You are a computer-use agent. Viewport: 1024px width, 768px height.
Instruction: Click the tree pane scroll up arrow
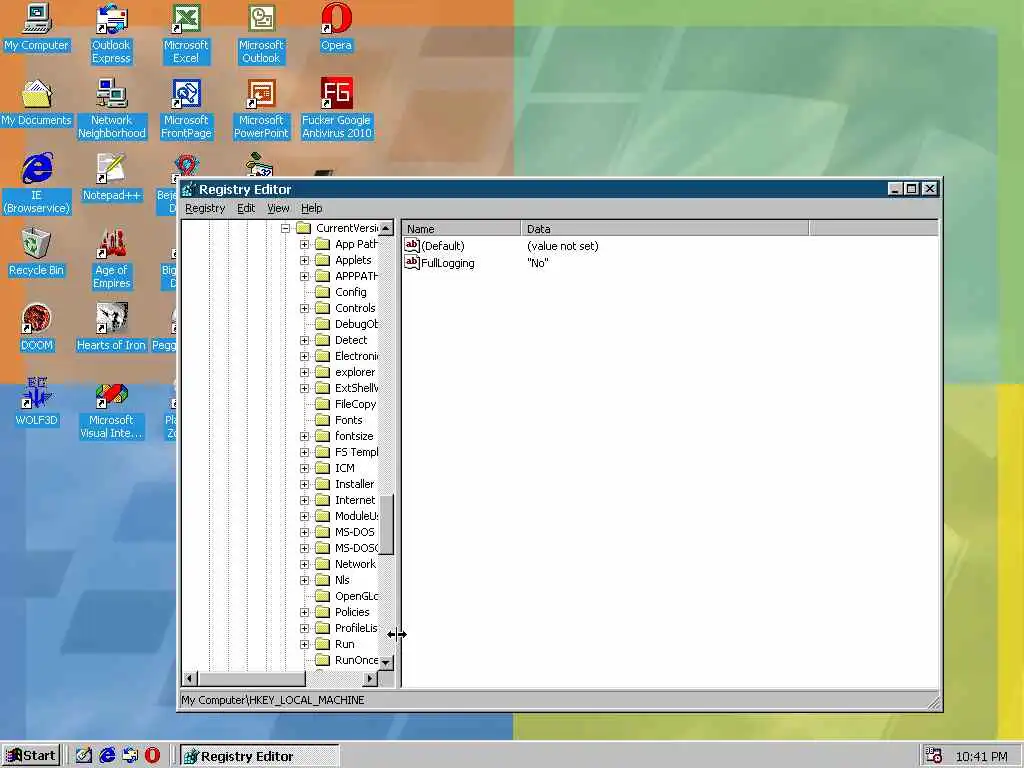(386, 228)
